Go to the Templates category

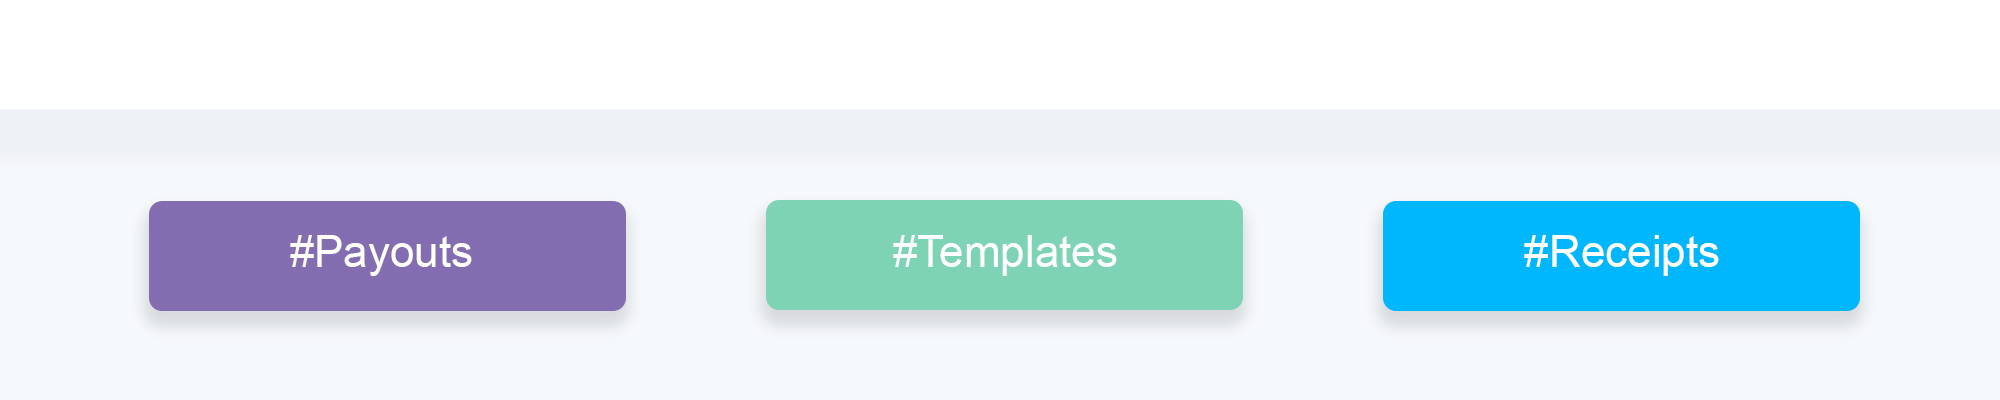[x=1004, y=255]
